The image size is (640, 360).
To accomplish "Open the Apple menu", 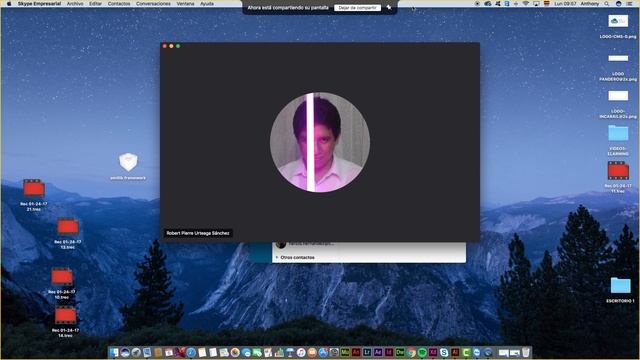I will coord(9,4).
